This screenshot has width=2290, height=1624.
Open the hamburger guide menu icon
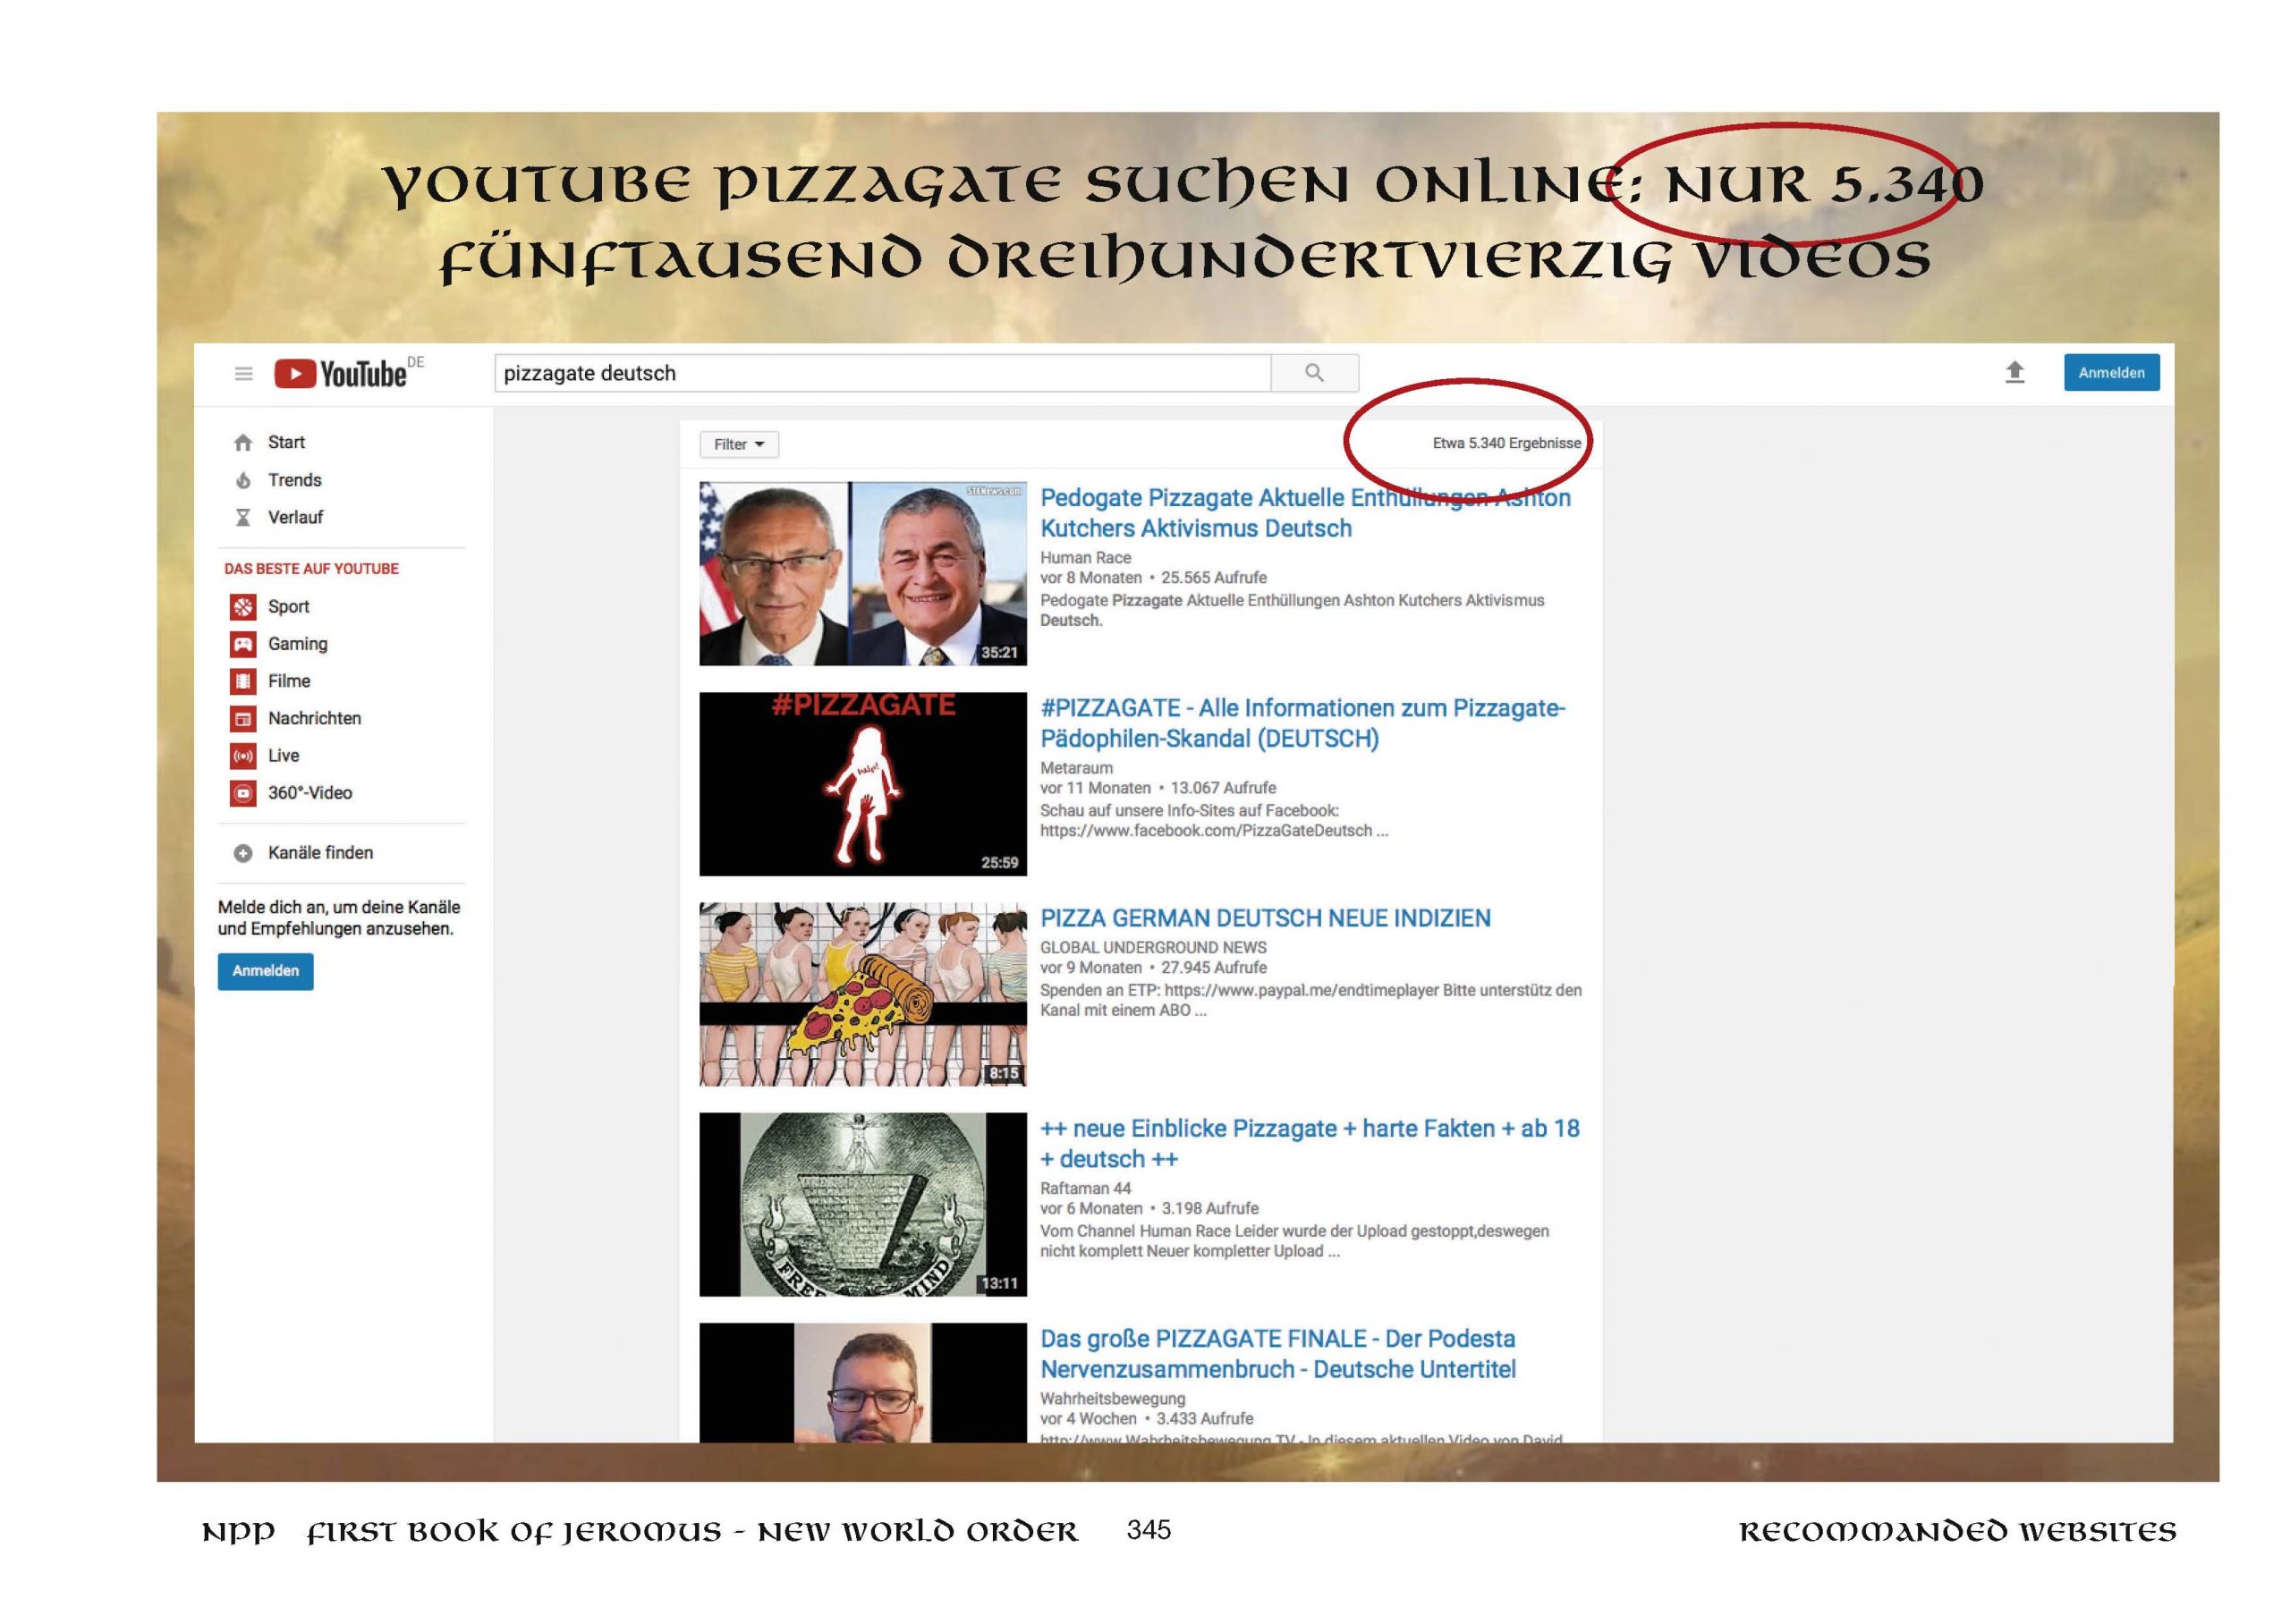[x=243, y=374]
